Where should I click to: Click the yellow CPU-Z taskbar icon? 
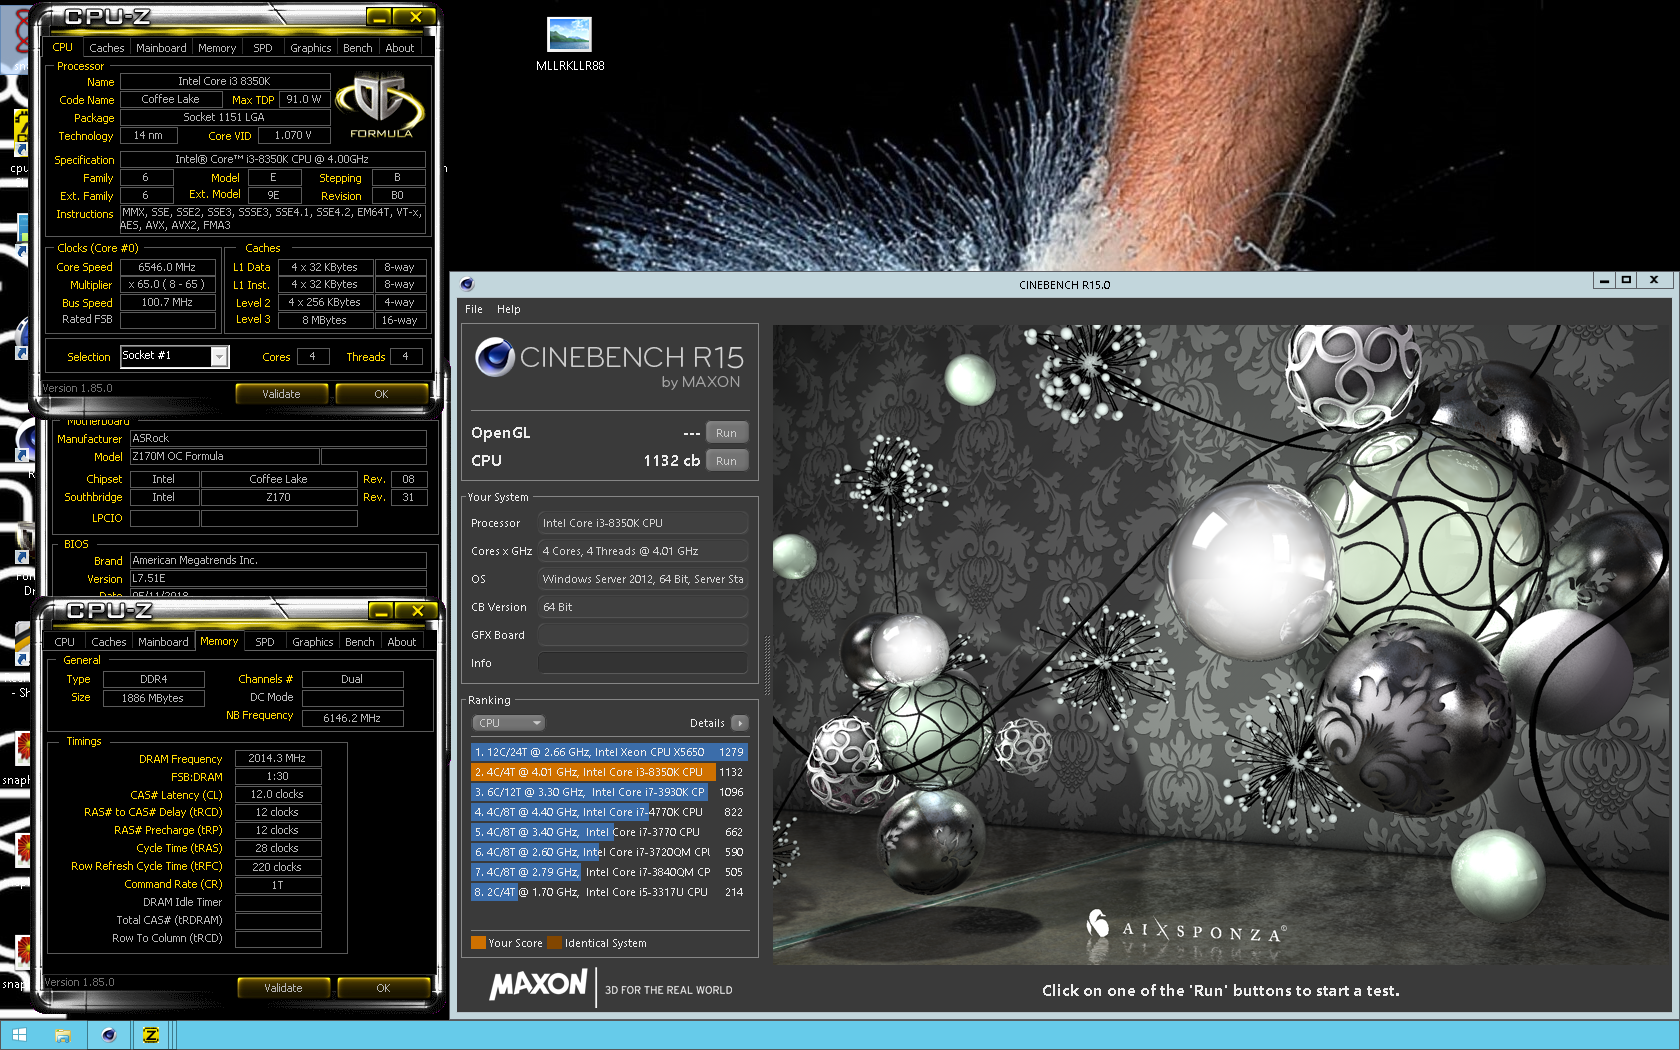(x=151, y=1035)
